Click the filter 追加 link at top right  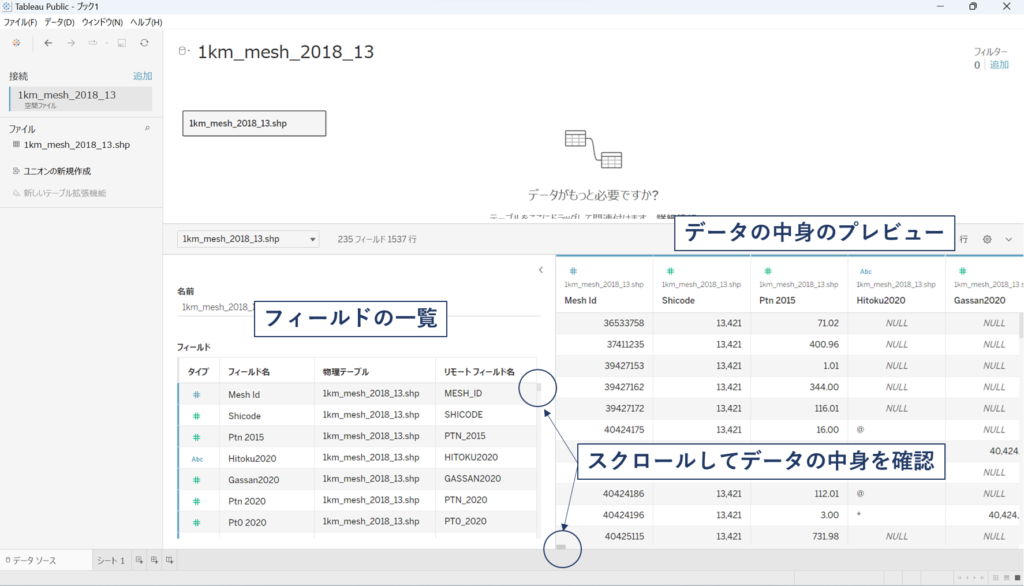point(999,65)
